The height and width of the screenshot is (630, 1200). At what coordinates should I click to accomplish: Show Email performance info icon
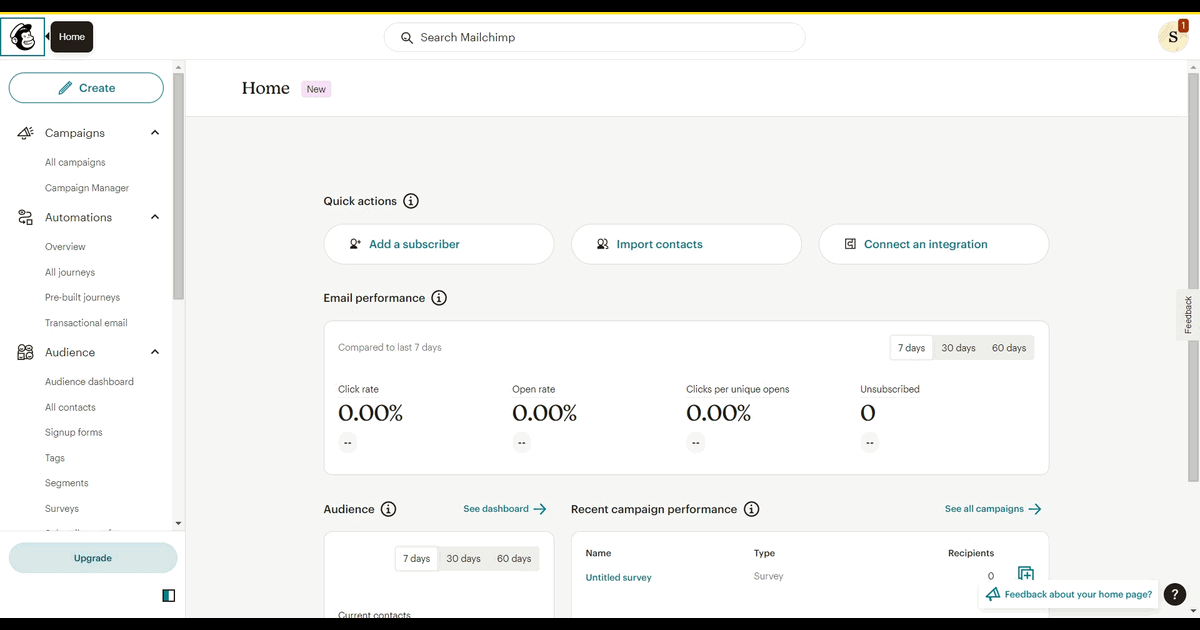(439, 298)
